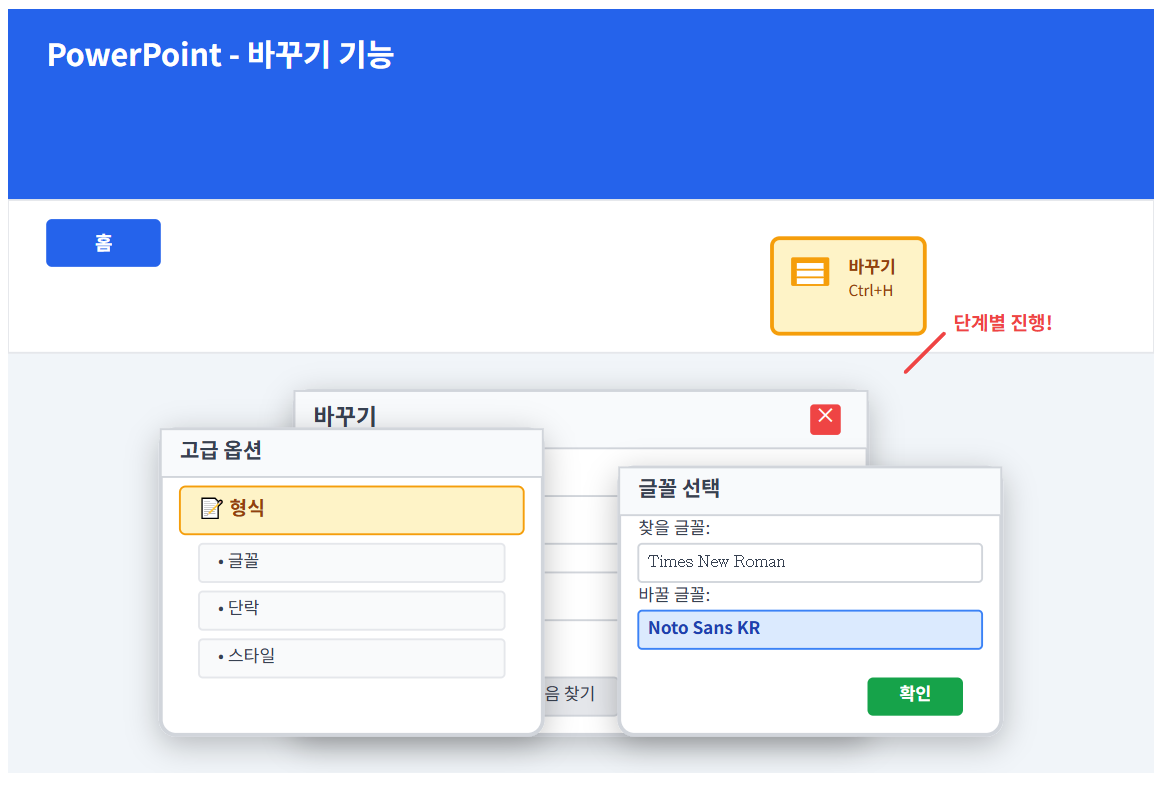1167x785 pixels.
Task: Click the orange replace icon in 바꾸기 button
Action: 810,272
